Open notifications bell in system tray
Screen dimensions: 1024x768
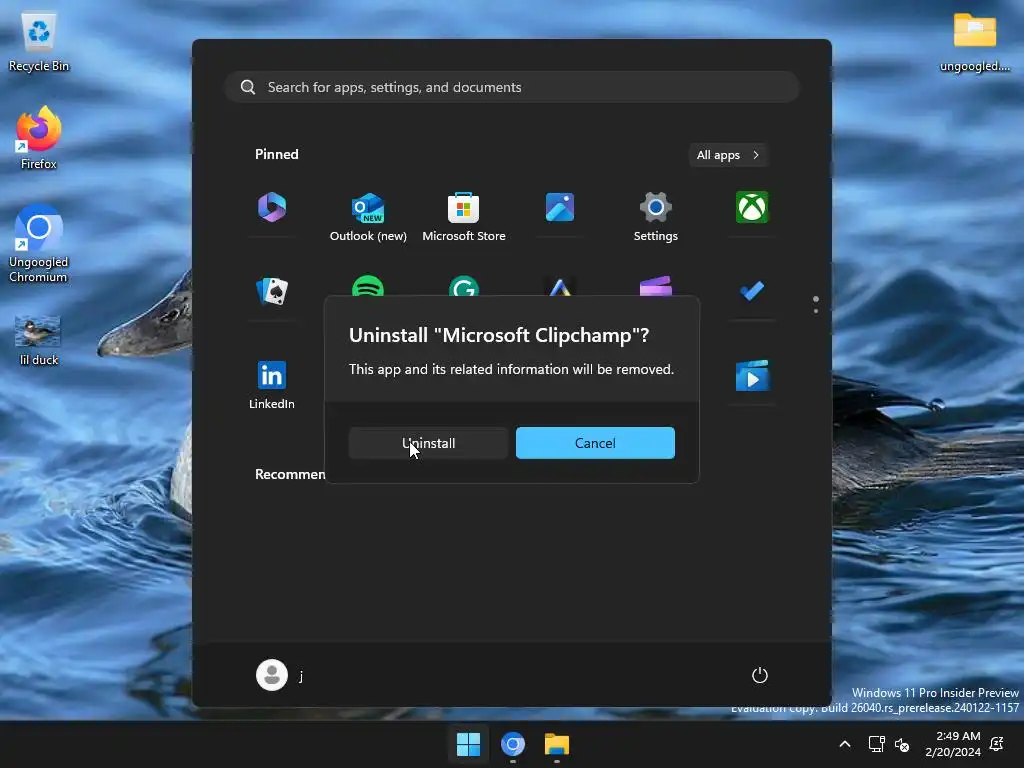point(997,744)
